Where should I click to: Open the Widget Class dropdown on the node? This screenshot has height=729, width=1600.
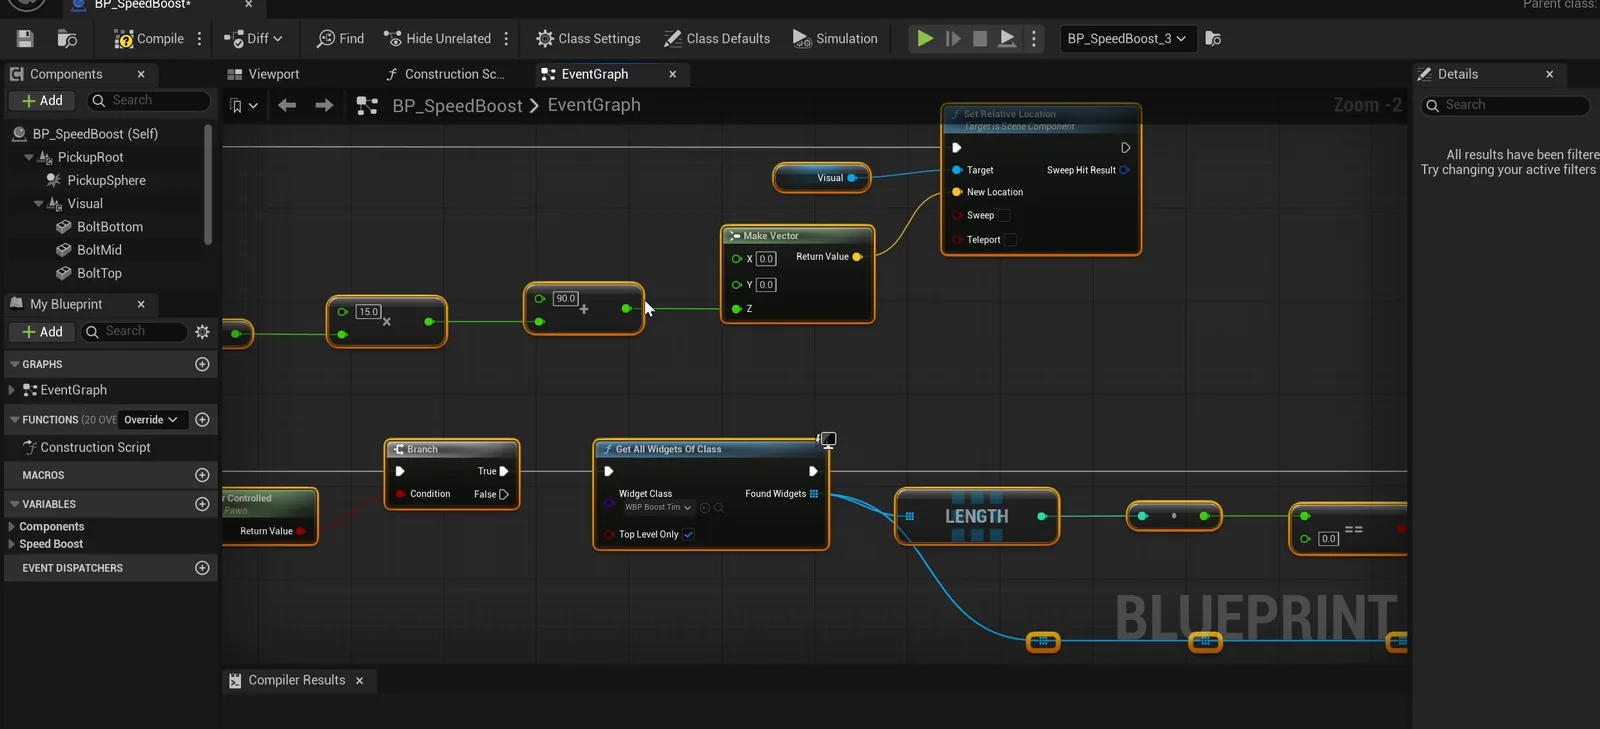click(x=657, y=507)
